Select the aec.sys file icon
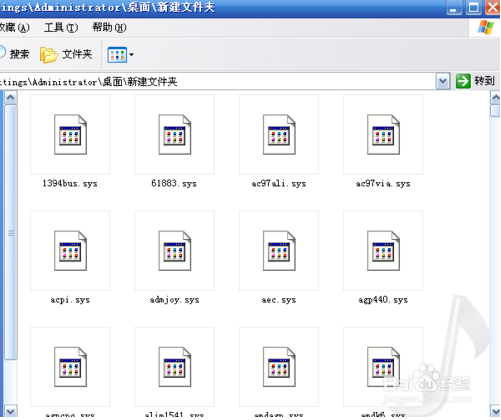This screenshot has width=501, height=420. [279, 251]
